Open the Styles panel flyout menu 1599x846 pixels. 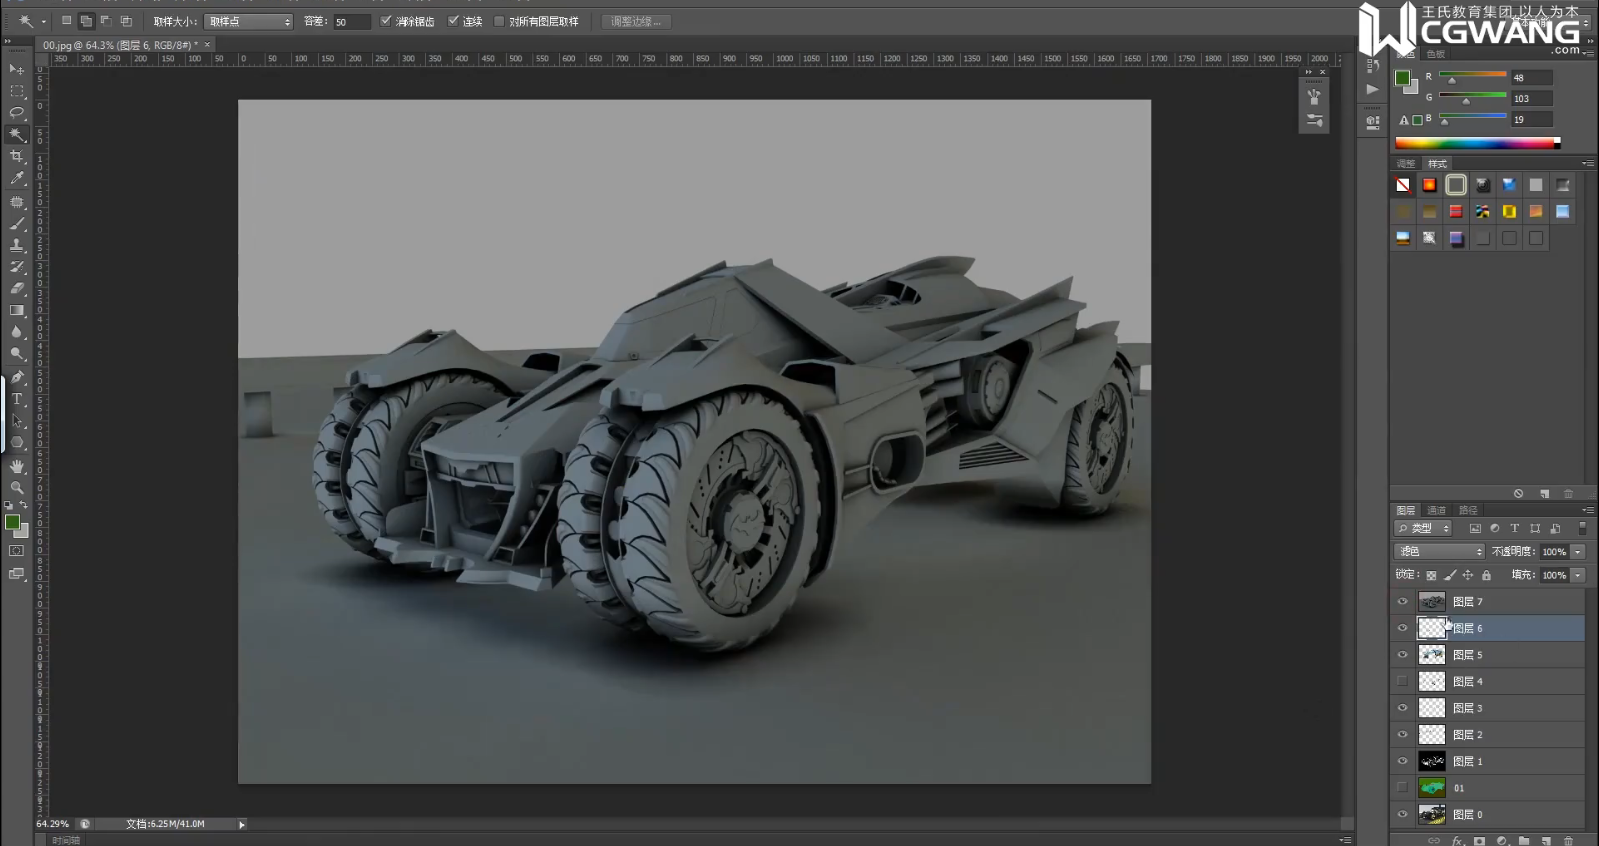1588,163
